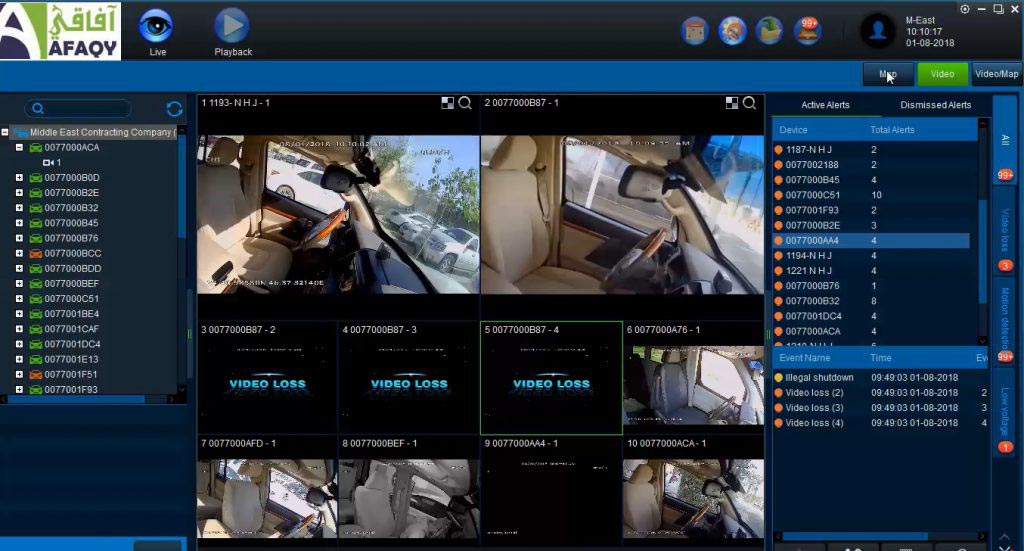Select alert row 0077000C51
Screen dimensions: 1024x551
tap(872, 195)
